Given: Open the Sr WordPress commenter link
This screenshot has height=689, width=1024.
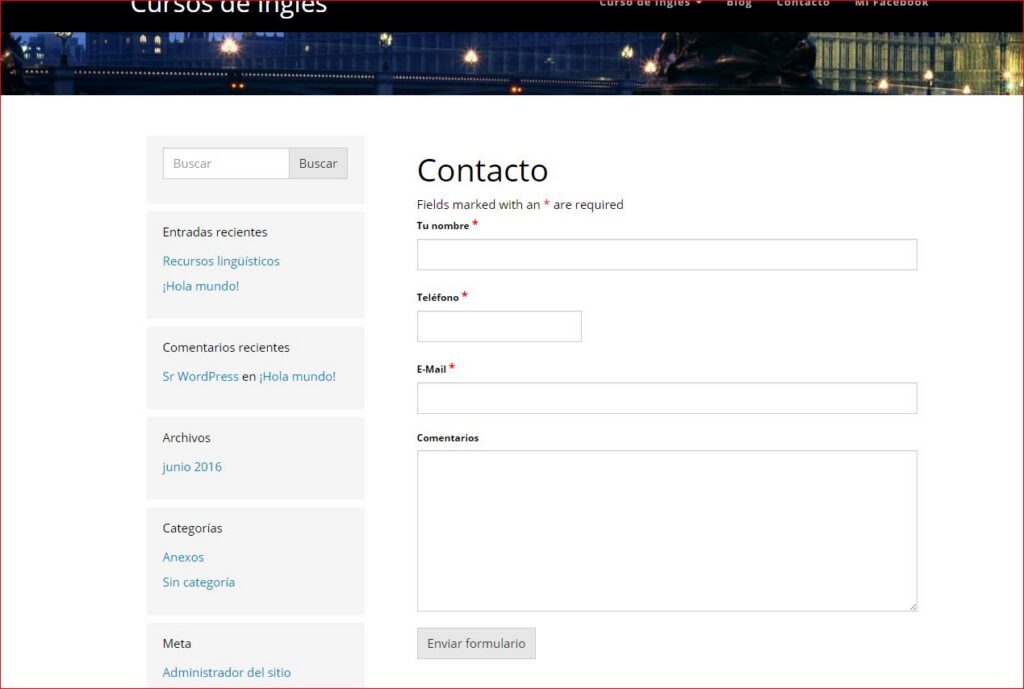Looking at the screenshot, I should 200,377.
